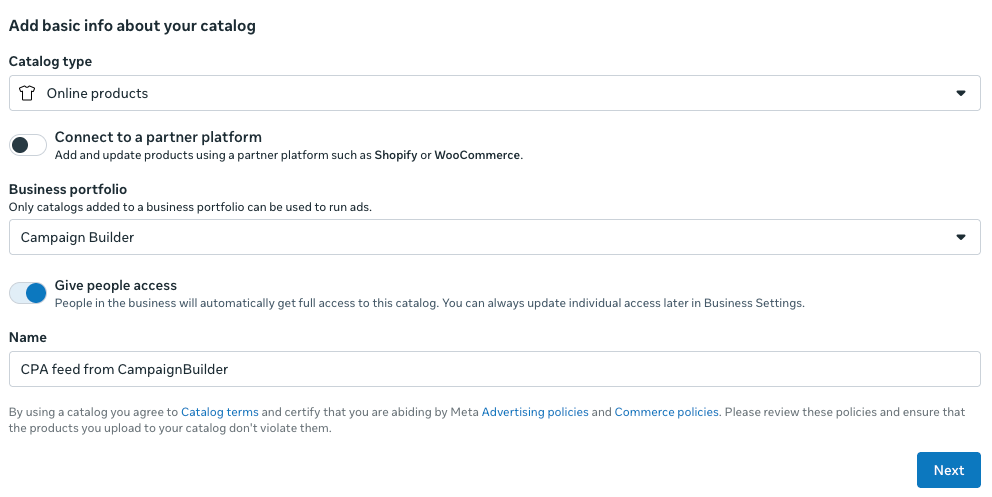Open the Commerce policies link
This screenshot has width=992, height=497.
(x=666, y=412)
